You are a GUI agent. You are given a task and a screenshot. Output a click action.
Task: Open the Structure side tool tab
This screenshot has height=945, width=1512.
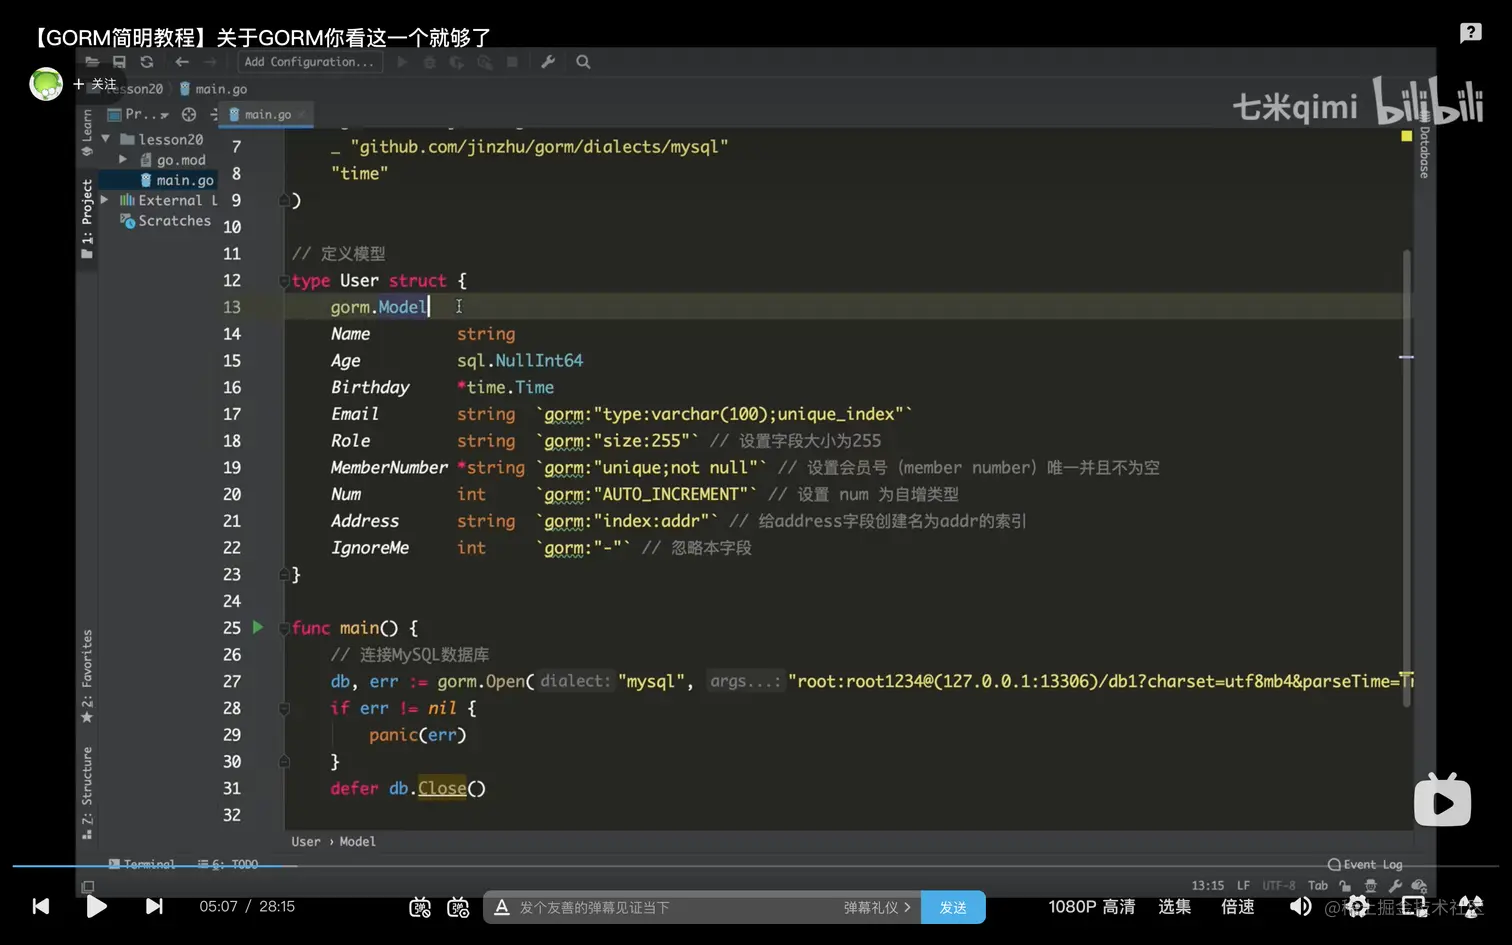pos(87,792)
